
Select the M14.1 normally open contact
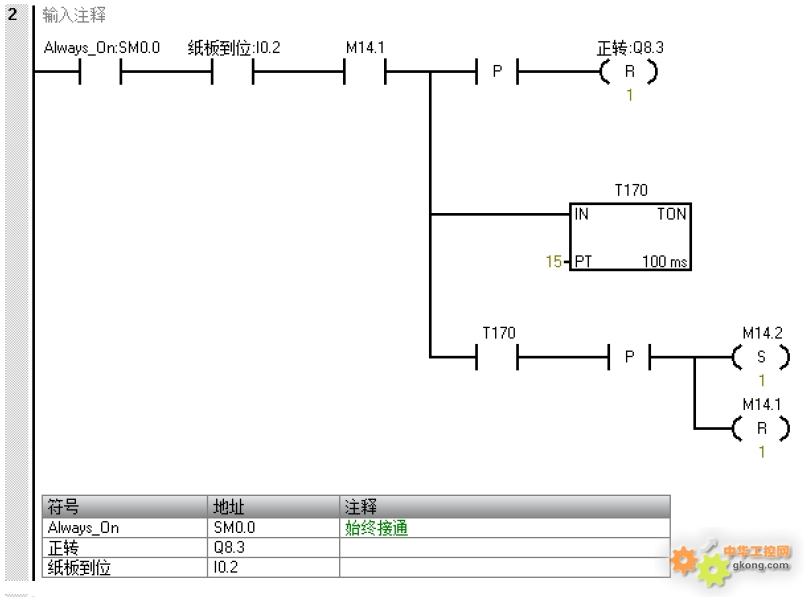[x=365, y=71]
